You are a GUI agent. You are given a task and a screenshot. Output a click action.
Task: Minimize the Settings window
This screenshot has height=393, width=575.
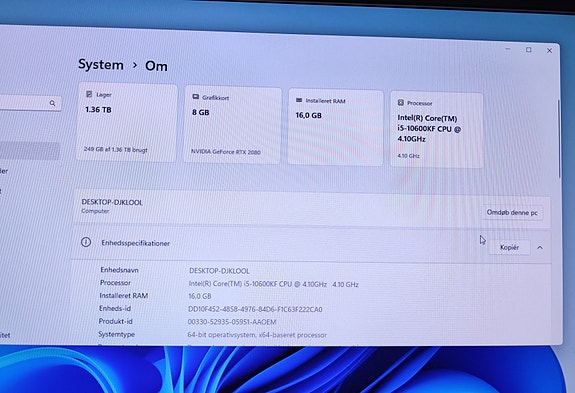tap(508, 49)
